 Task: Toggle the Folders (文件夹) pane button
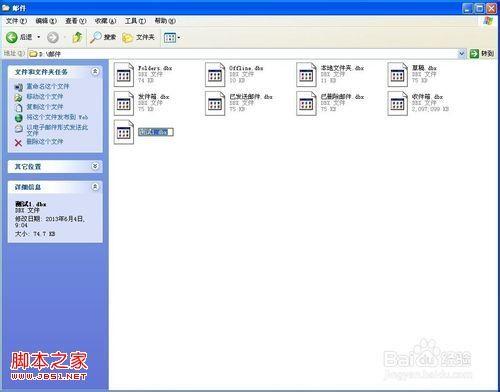138,37
